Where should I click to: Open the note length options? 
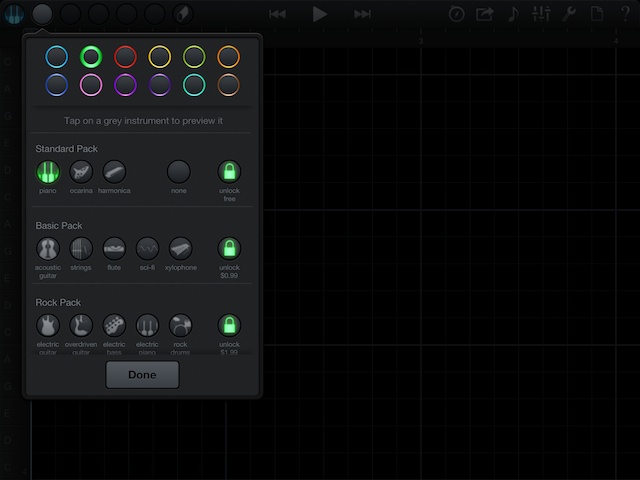[513, 14]
